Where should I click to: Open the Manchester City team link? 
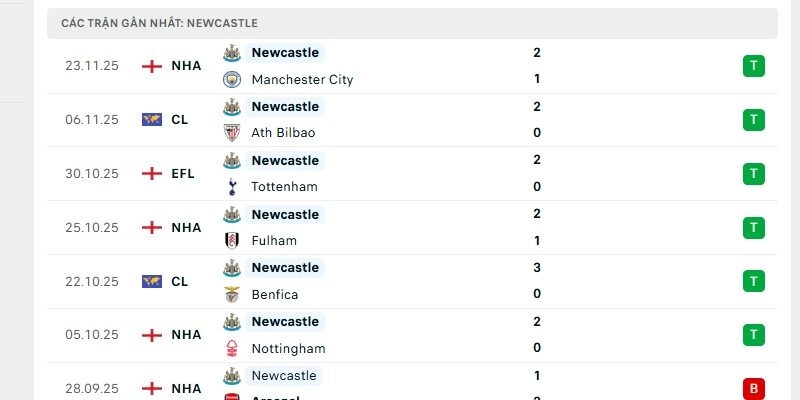[302, 79]
